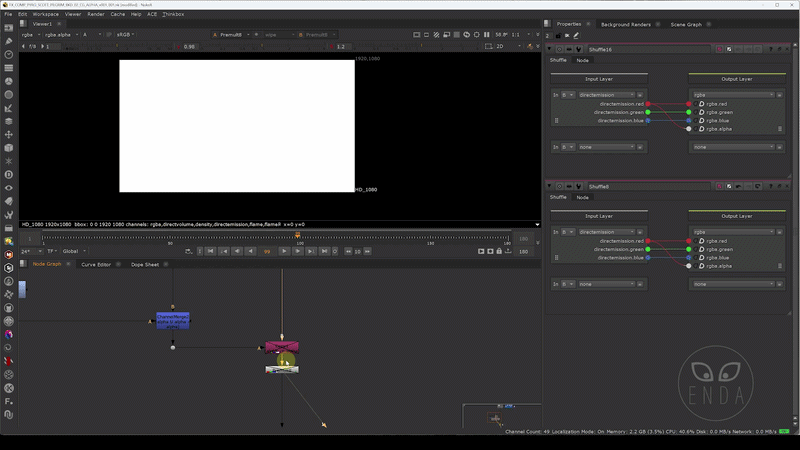Open the Particles nodes toolbar icon
This screenshot has width=800, height=450.
click(9, 161)
